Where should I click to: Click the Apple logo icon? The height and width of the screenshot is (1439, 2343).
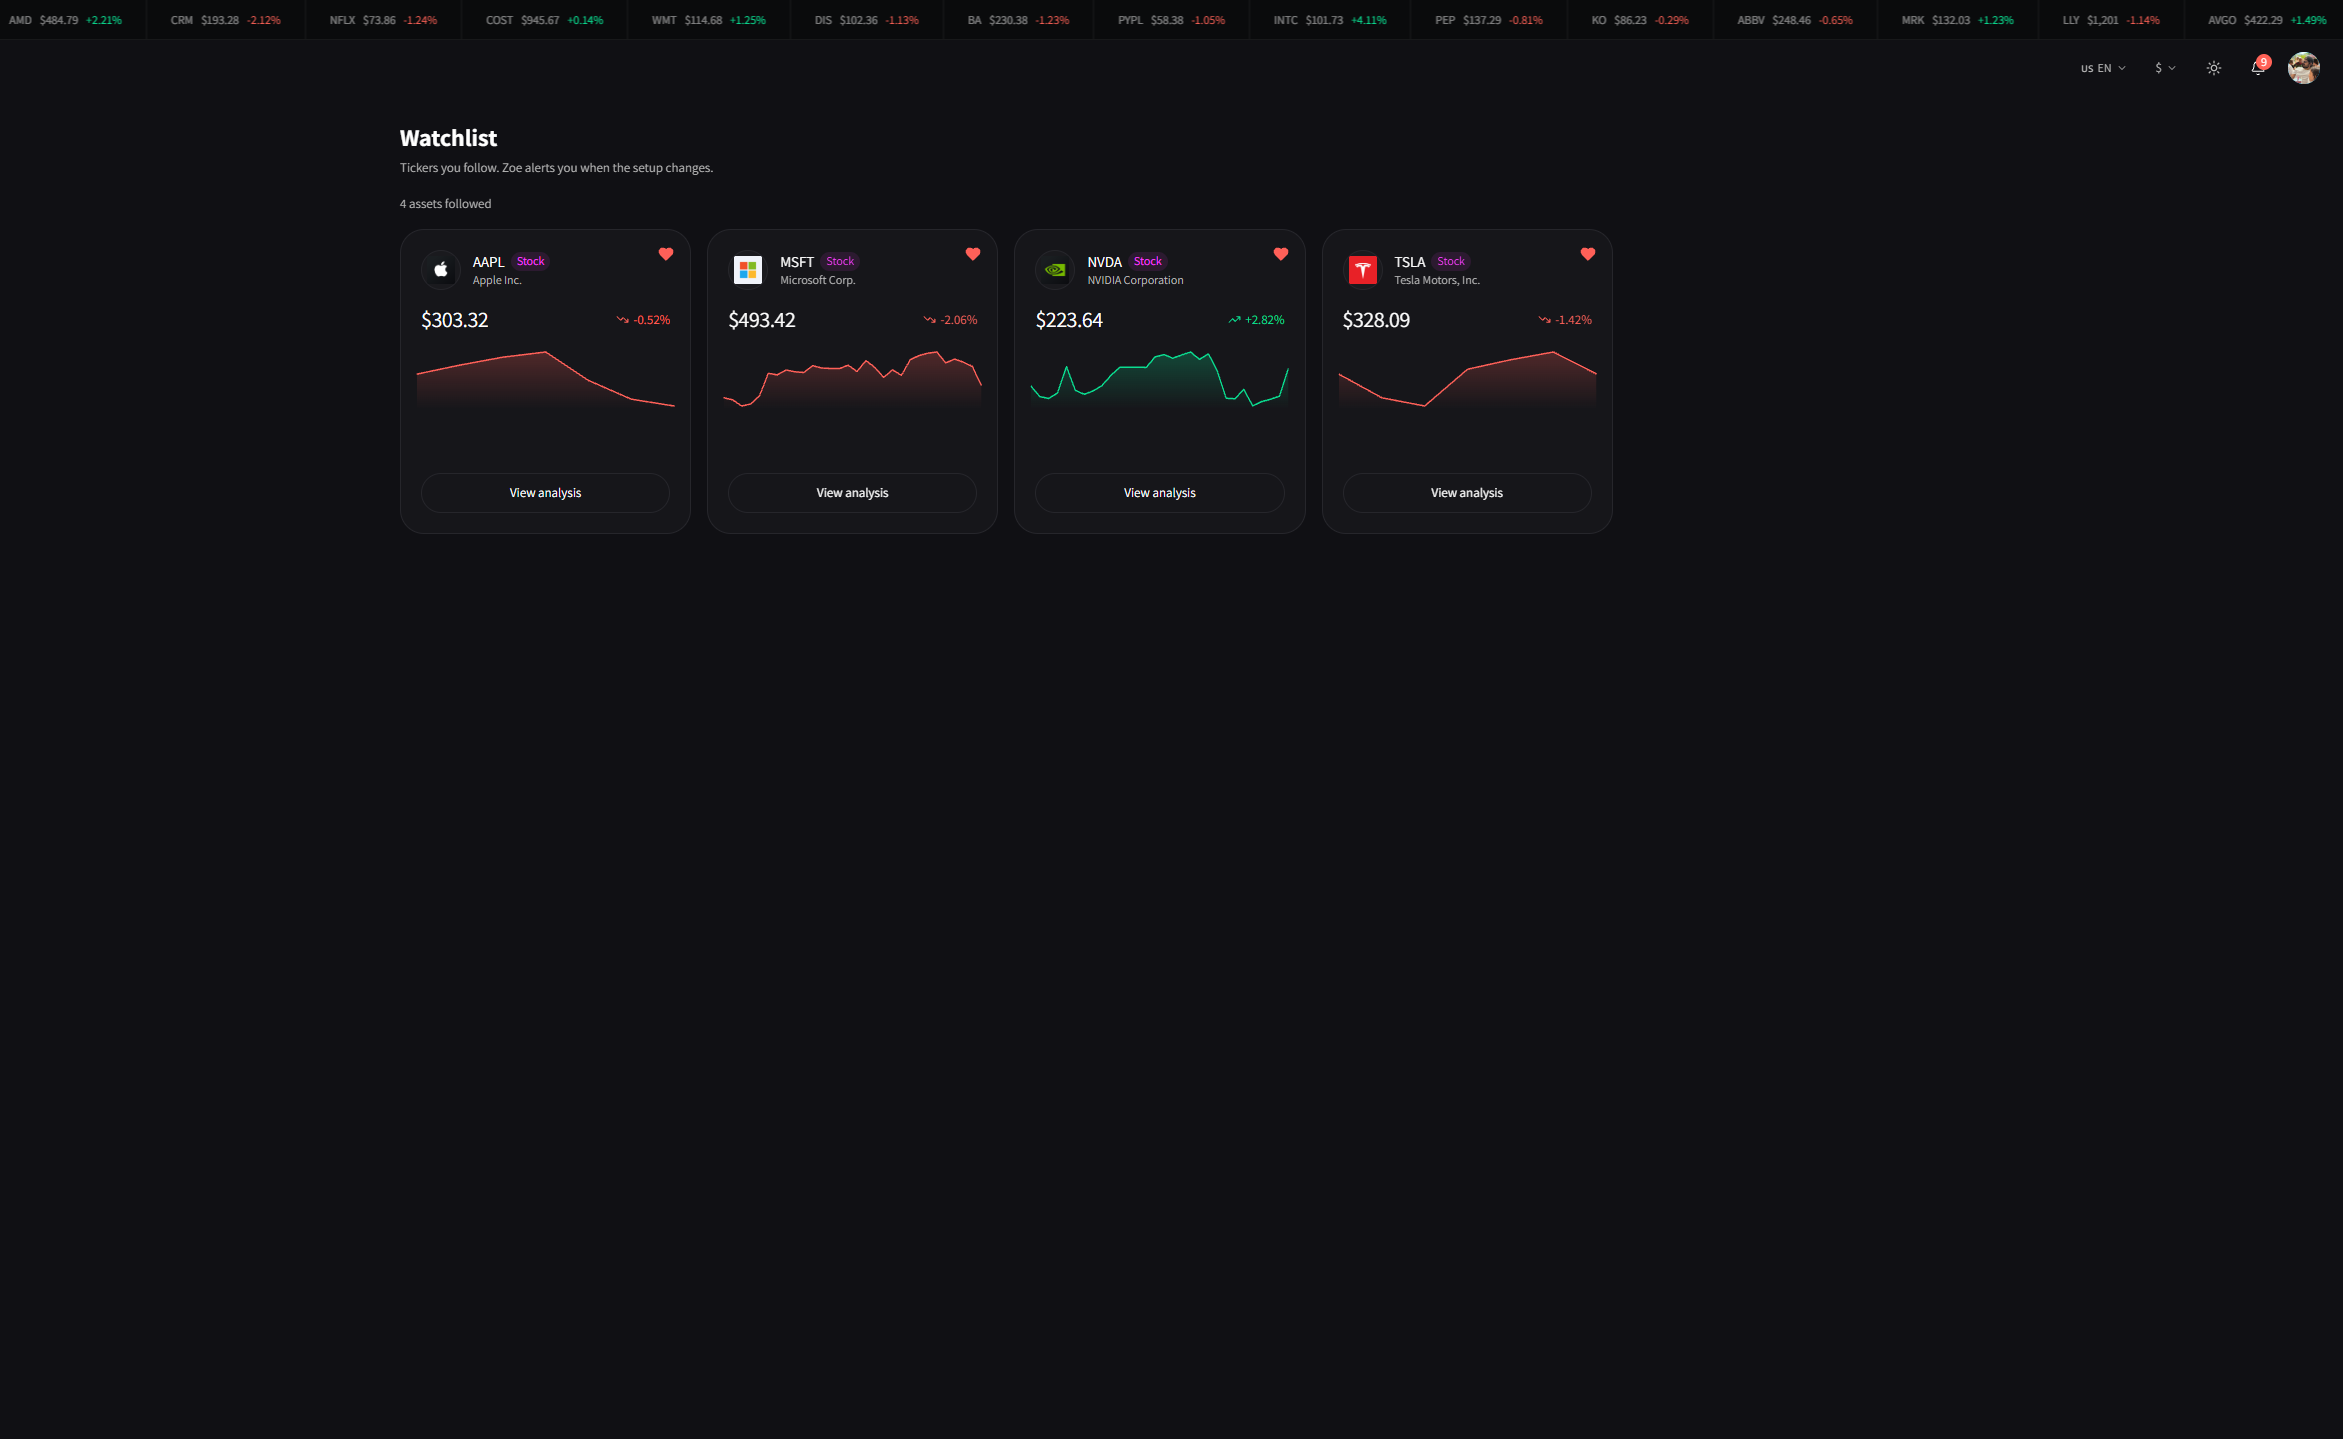pos(441,270)
